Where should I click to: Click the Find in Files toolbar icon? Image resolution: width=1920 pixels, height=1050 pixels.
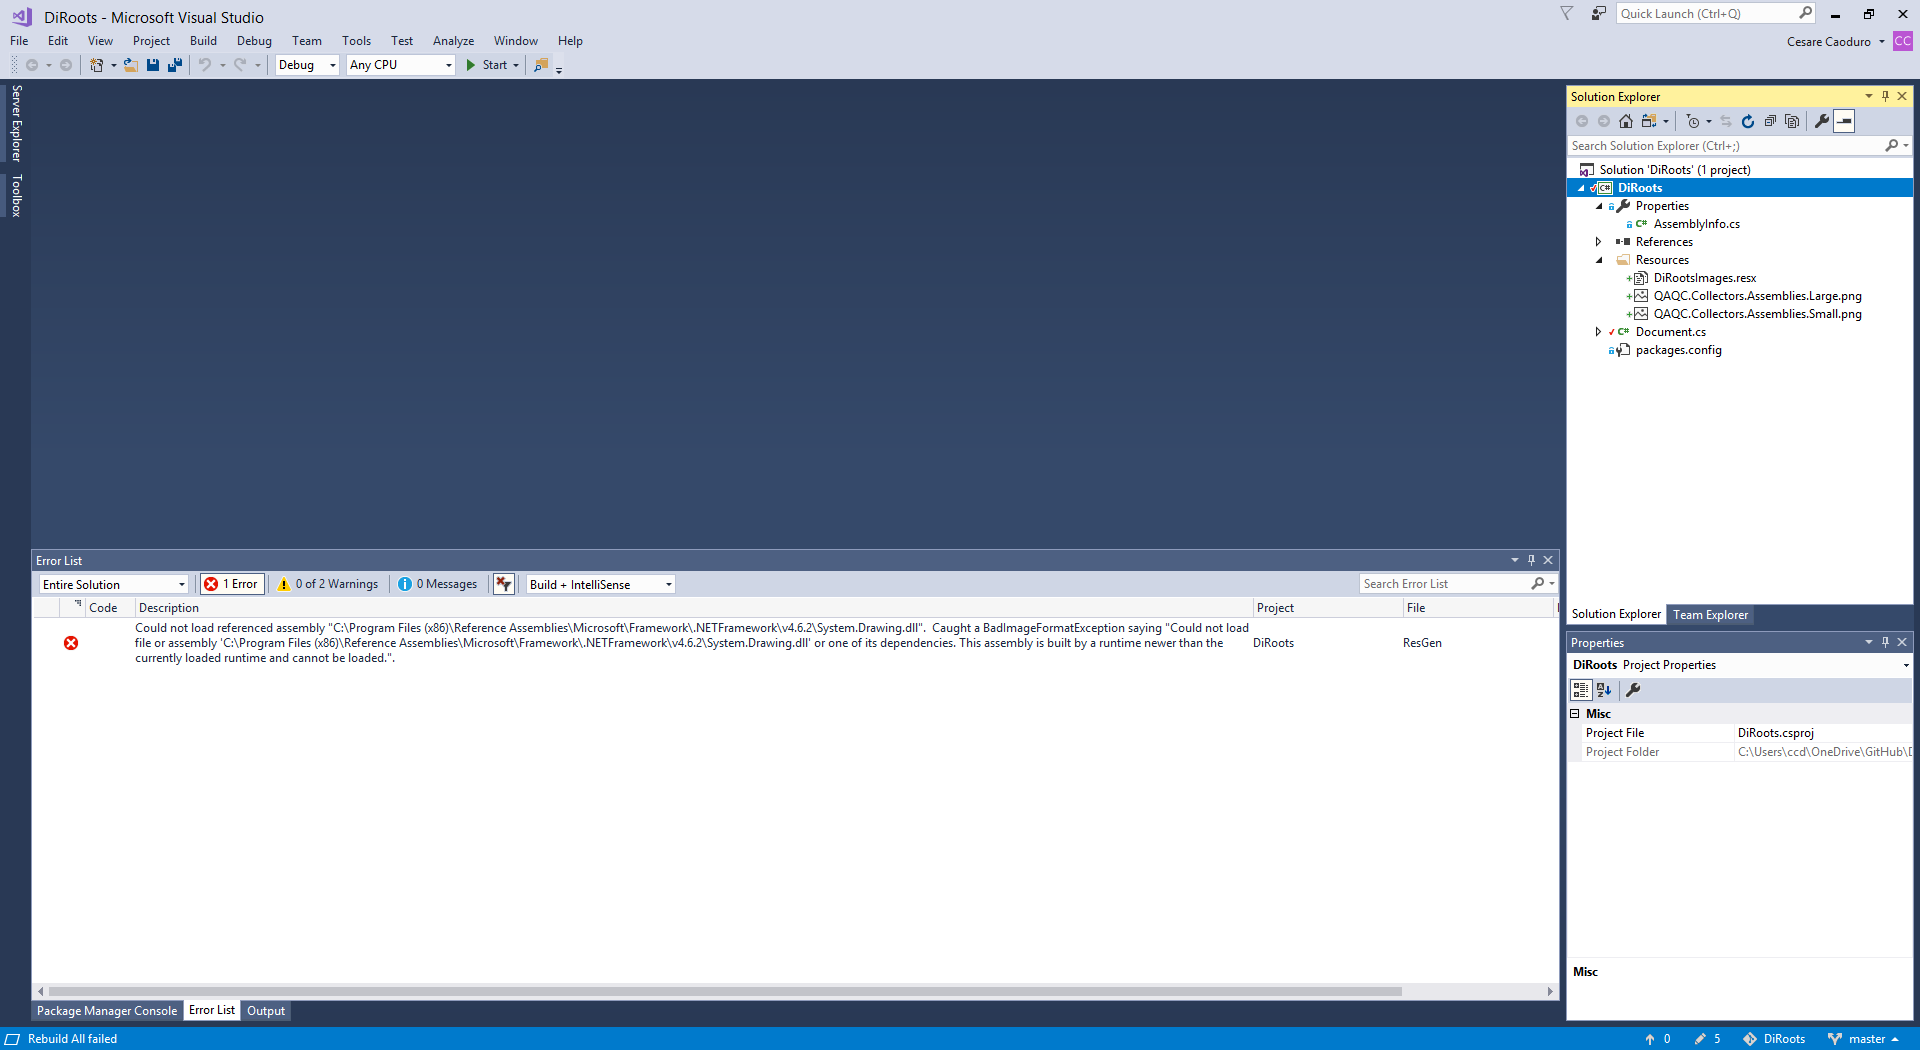(541, 65)
